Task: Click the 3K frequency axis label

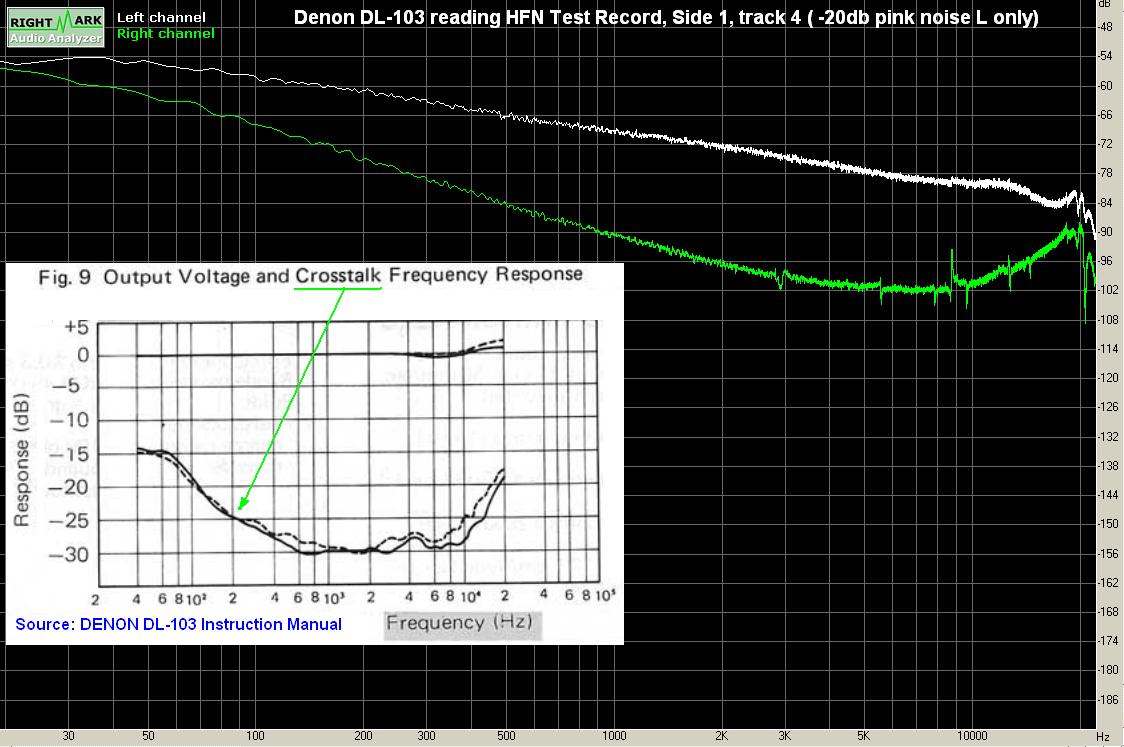Action: tap(784, 736)
